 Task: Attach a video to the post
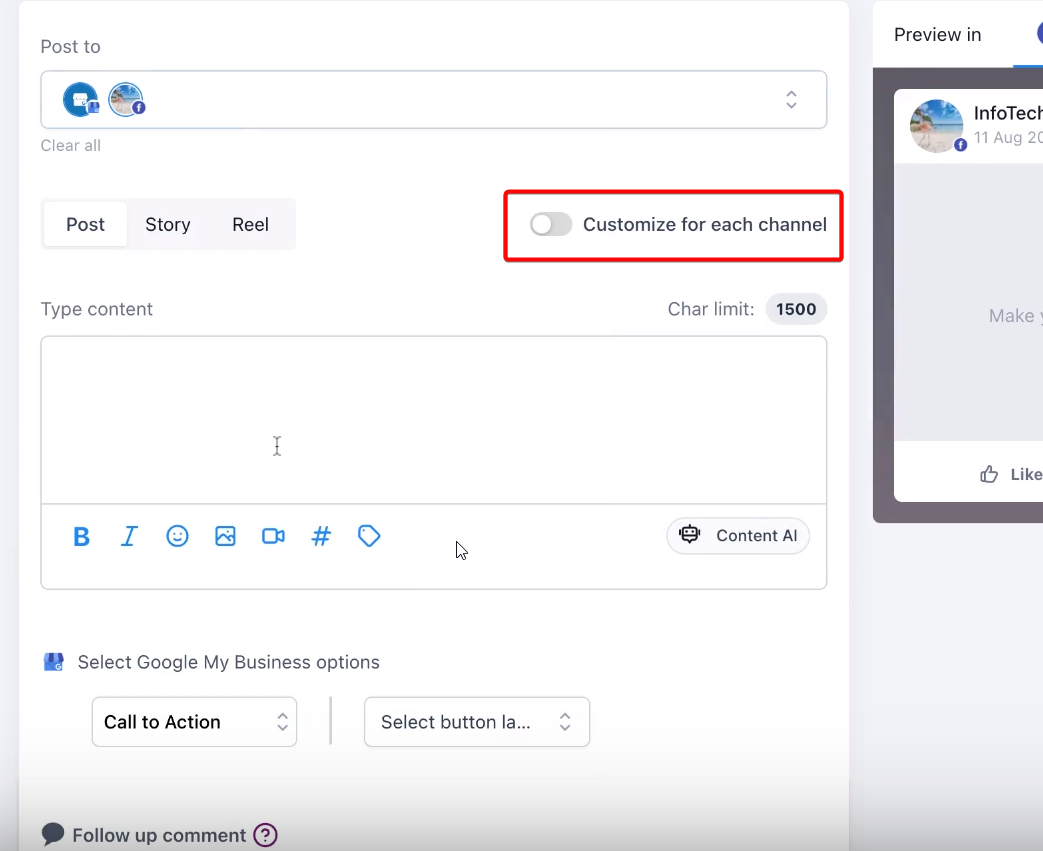coord(273,537)
